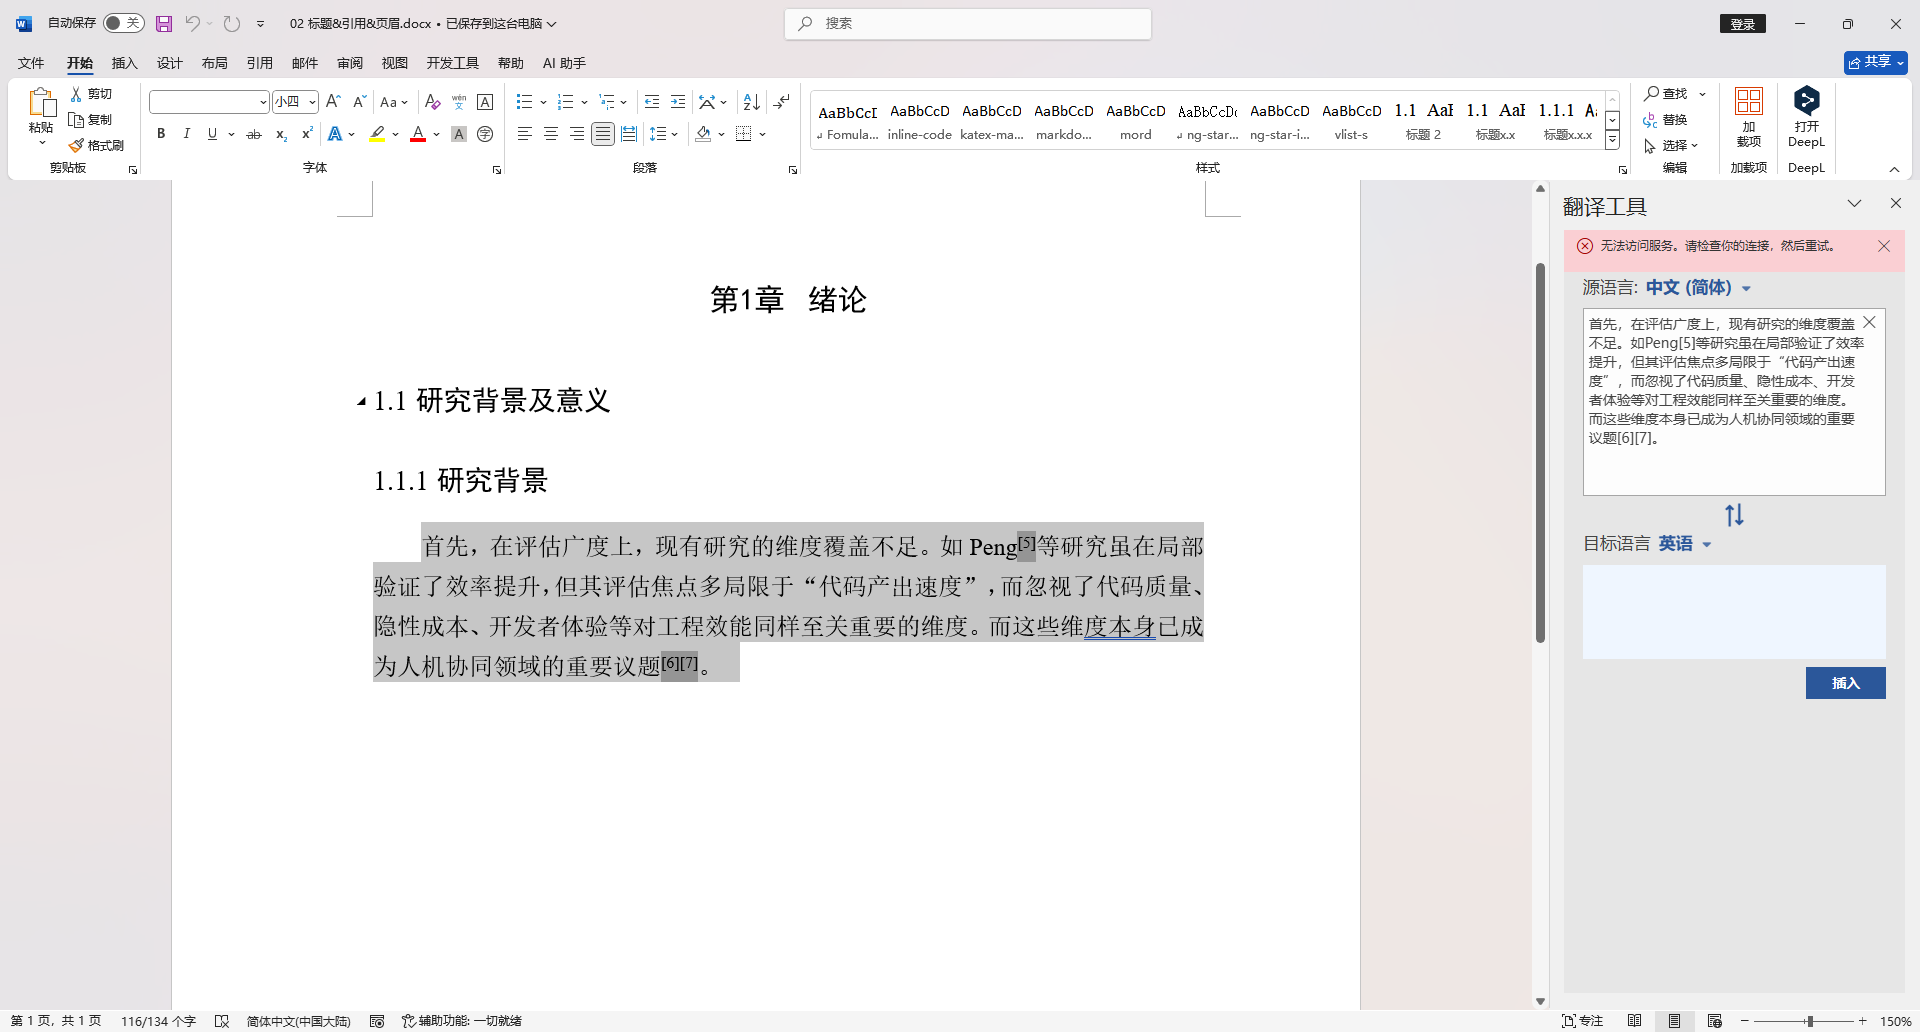This screenshot has height=1032, width=1920.
Task: Toggle bold on selected text
Action: point(161,134)
